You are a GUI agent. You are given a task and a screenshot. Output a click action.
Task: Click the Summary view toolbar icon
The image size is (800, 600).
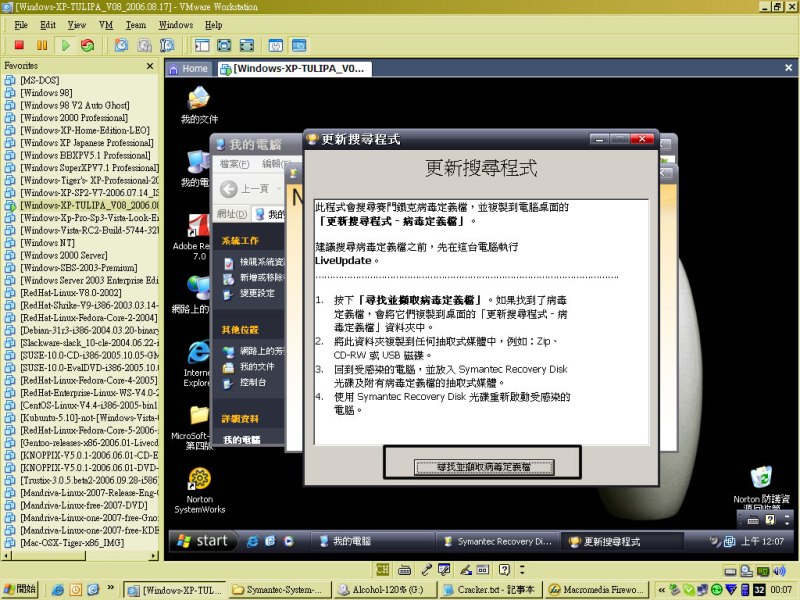pyautogui.click(x=276, y=45)
